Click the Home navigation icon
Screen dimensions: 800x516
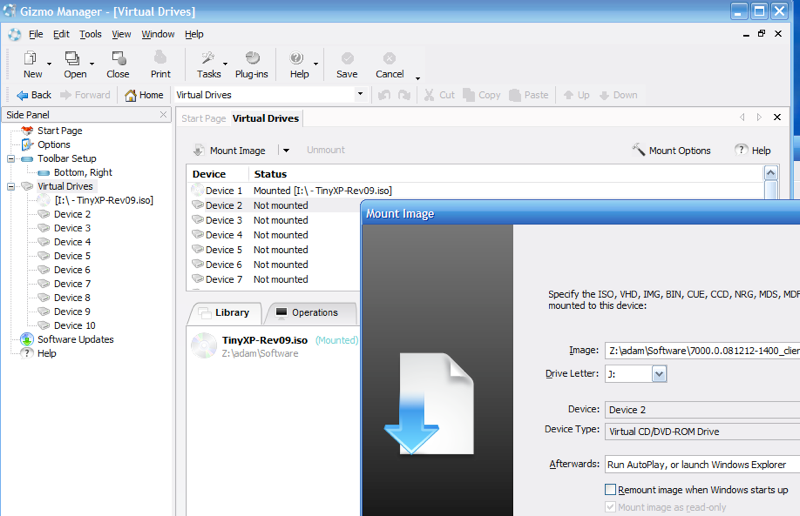pyautogui.click(x=131, y=95)
